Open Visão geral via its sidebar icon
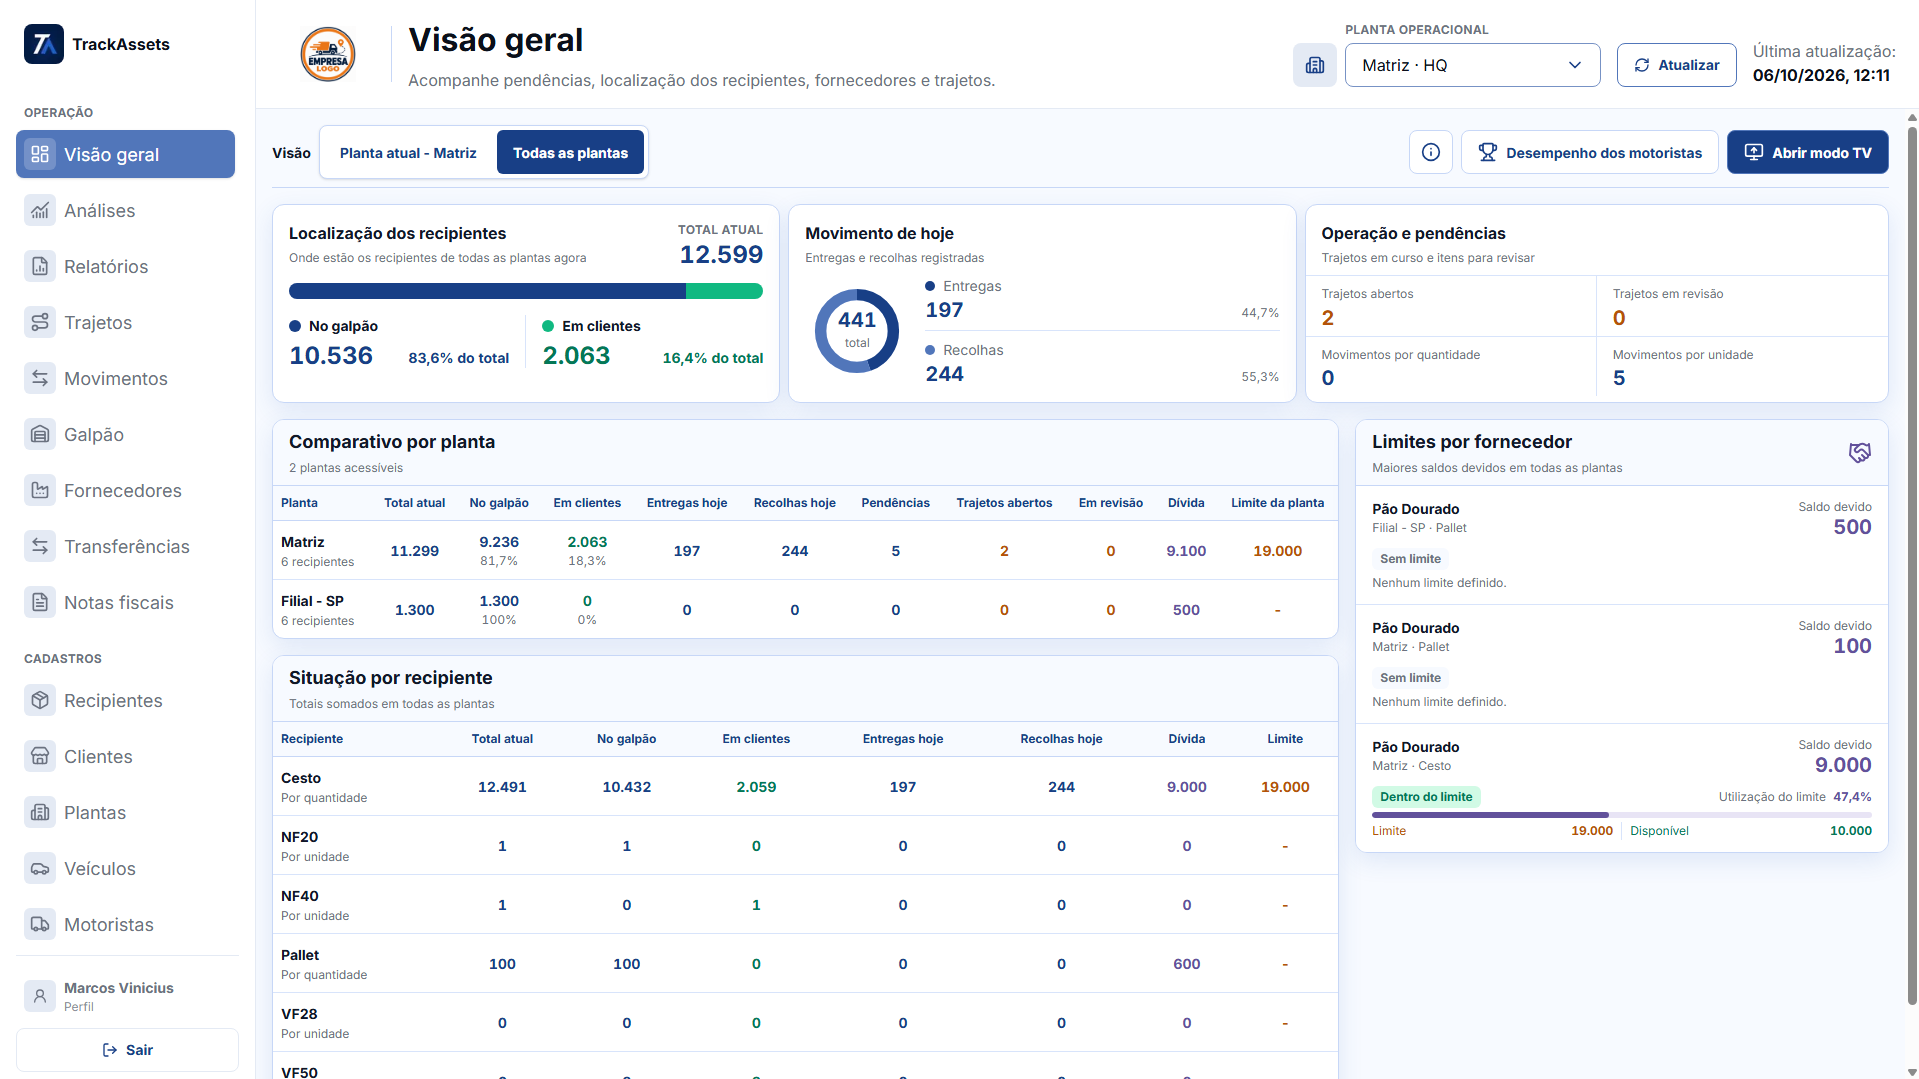This screenshot has height=1079, width=1919. 40,154
